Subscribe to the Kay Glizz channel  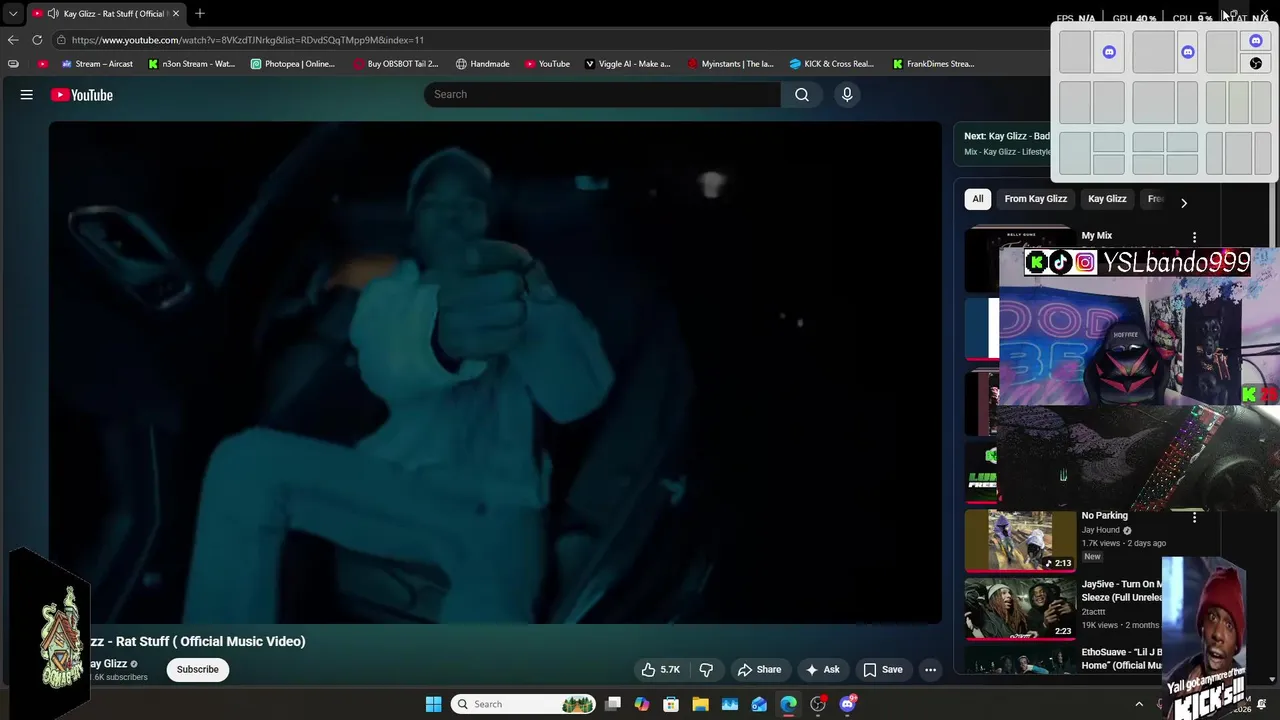click(x=198, y=670)
